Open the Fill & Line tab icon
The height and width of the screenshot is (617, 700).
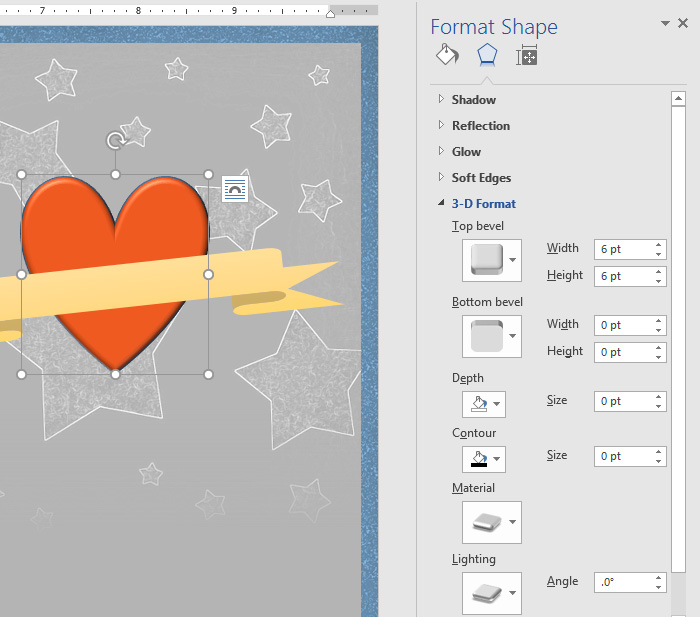[x=446, y=55]
